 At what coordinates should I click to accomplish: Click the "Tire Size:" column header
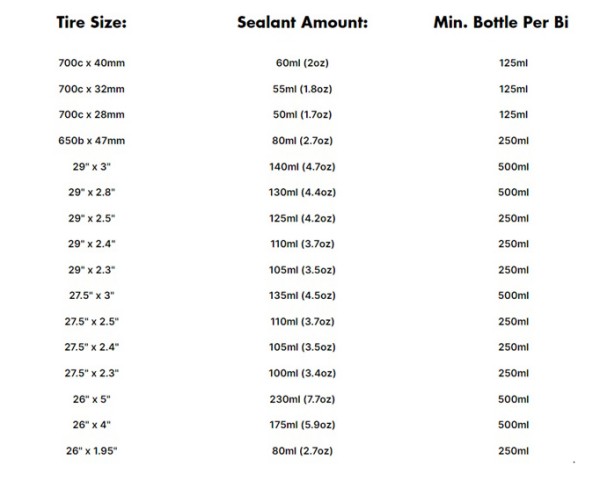tap(91, 23)
